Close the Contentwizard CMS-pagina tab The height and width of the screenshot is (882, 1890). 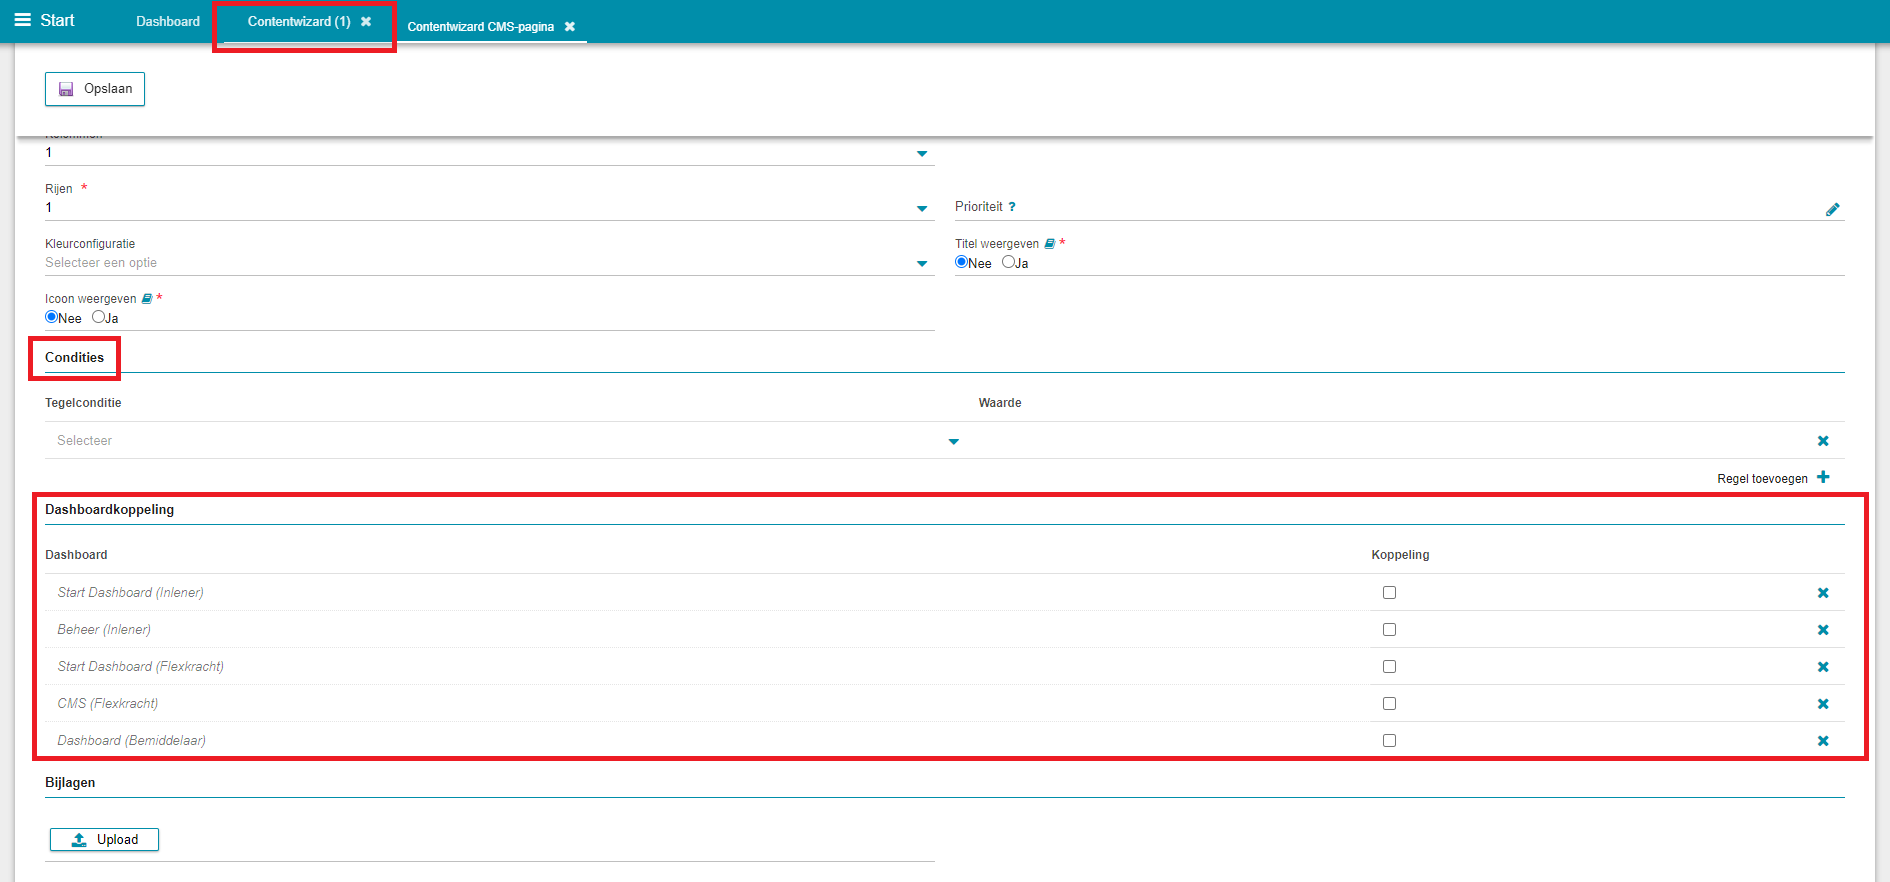click(570, 27)
